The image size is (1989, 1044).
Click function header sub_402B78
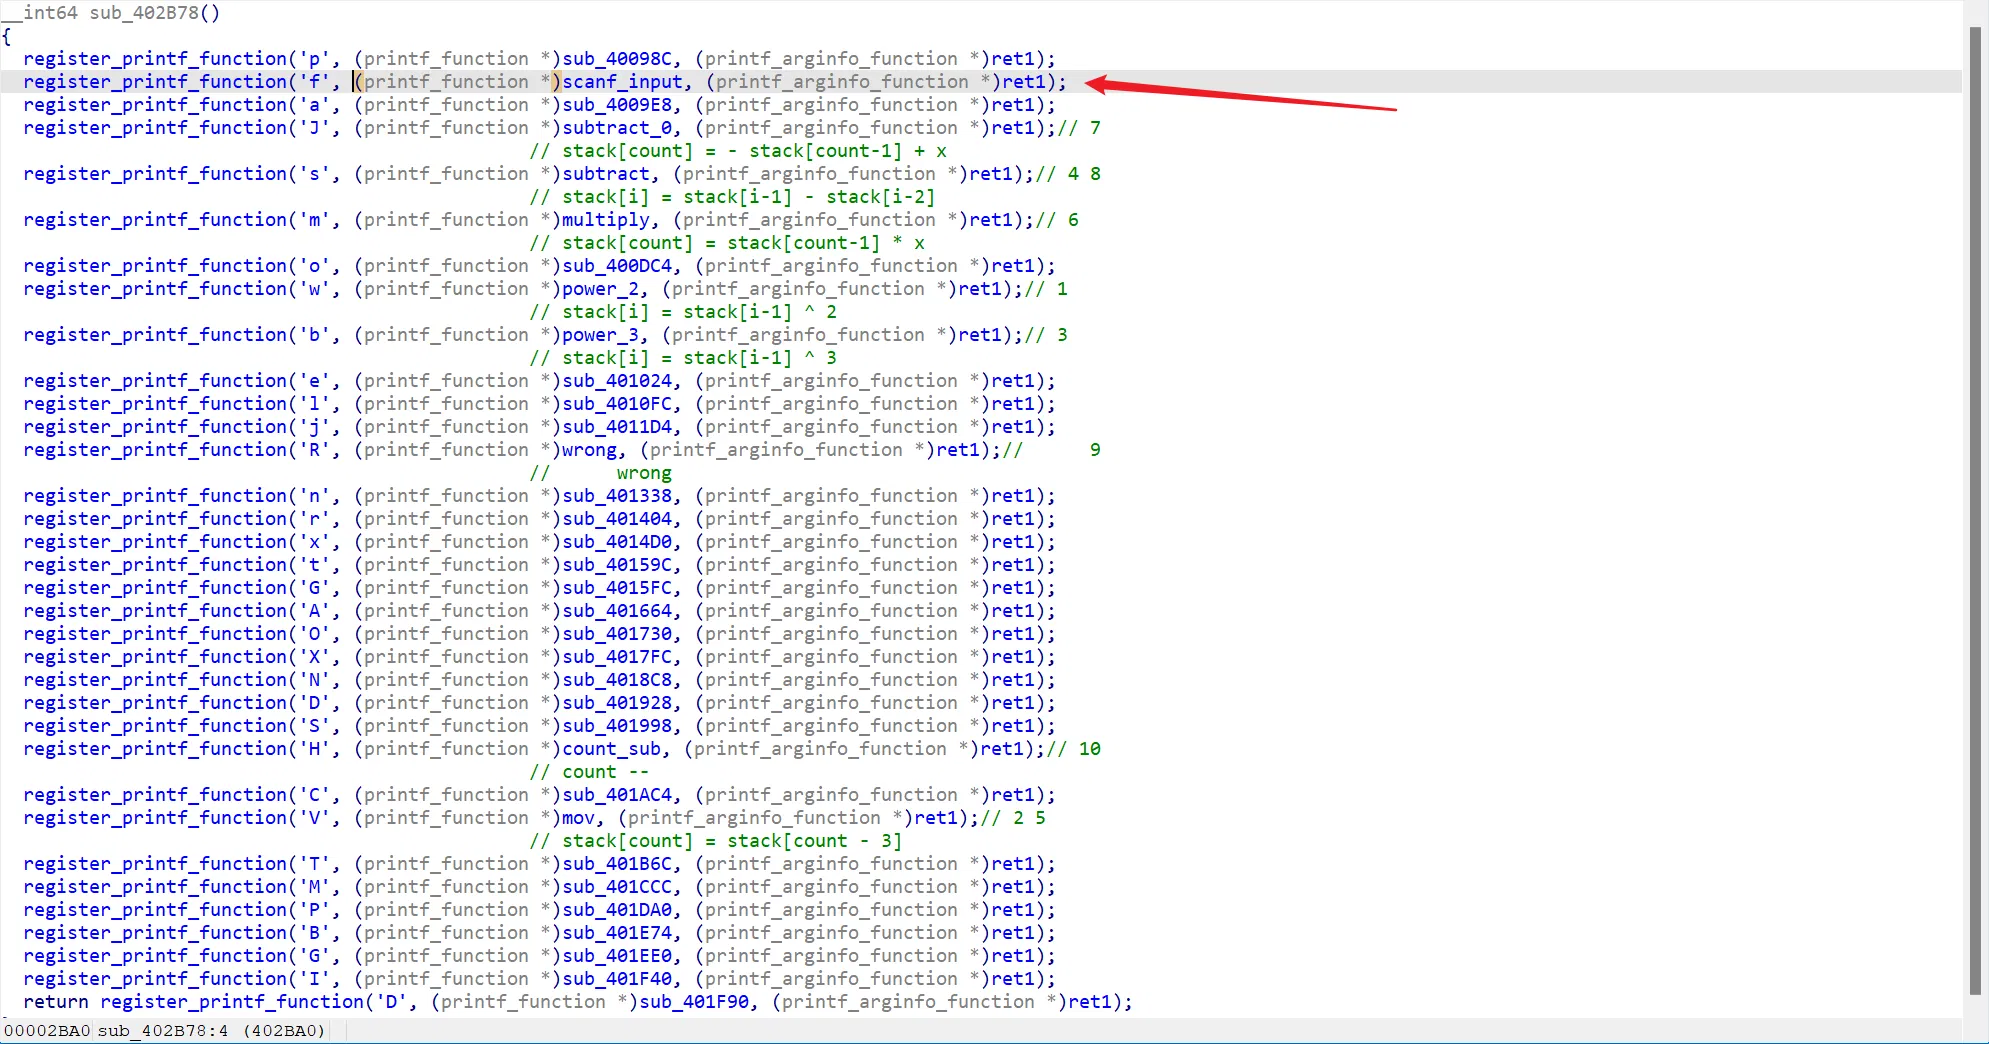tap(144, 13)
